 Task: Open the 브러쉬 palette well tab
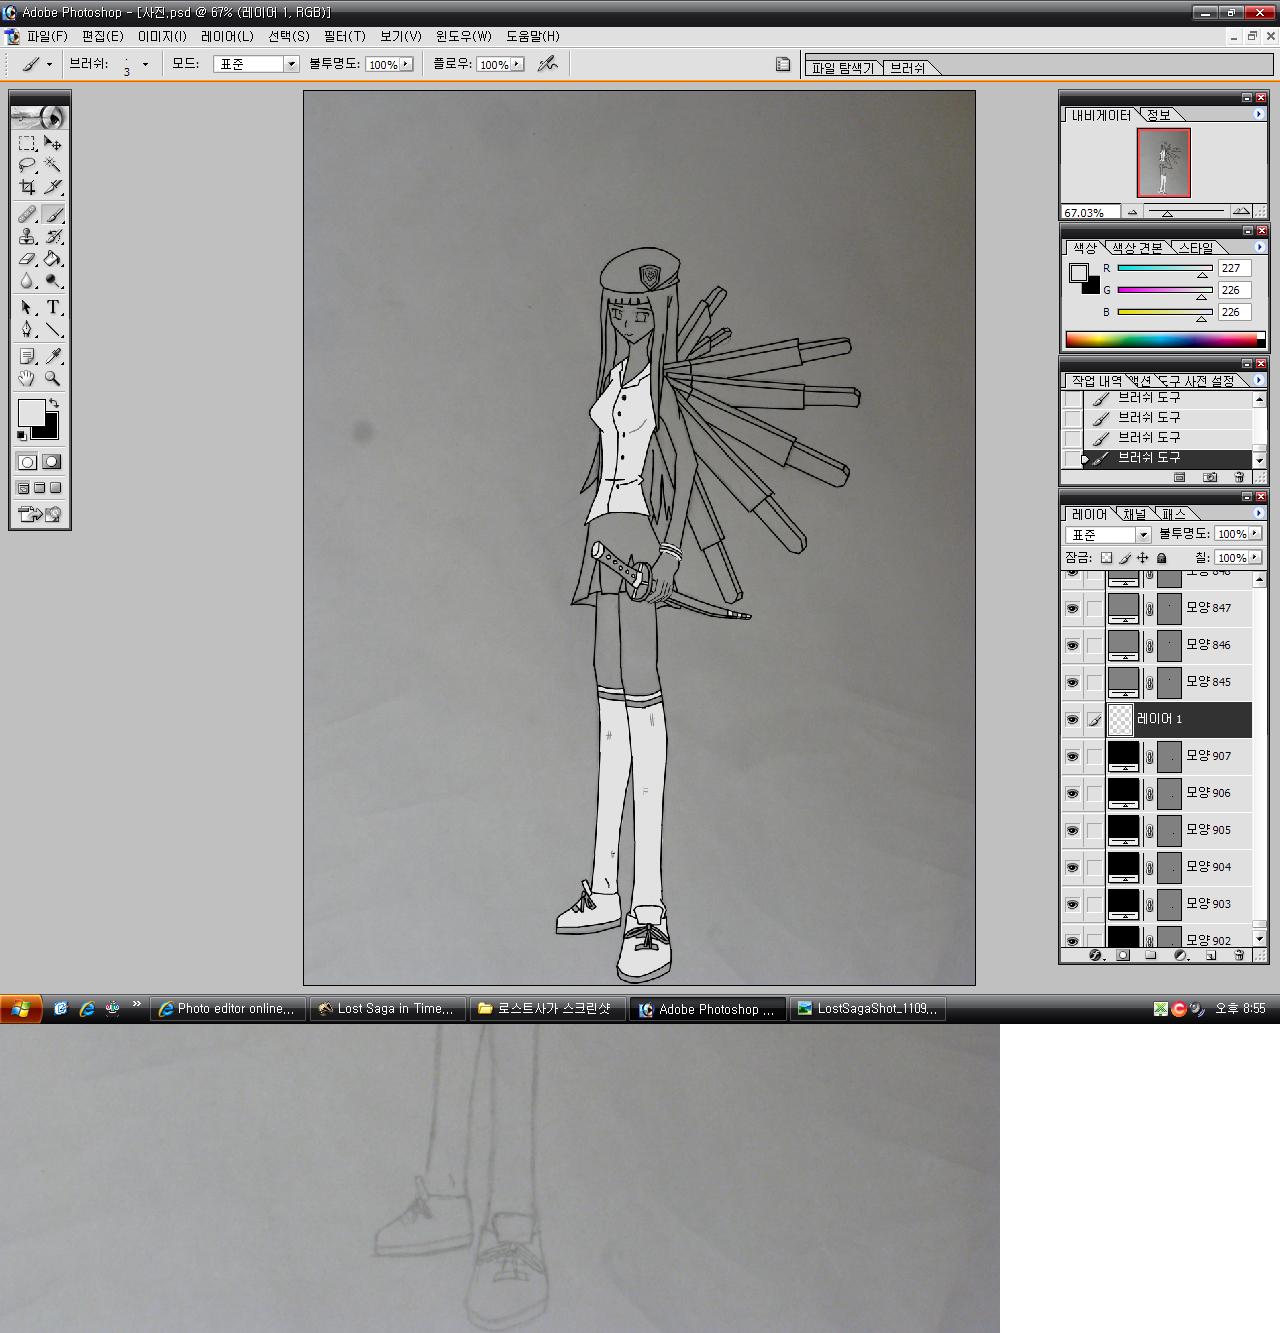coord(908,68)
